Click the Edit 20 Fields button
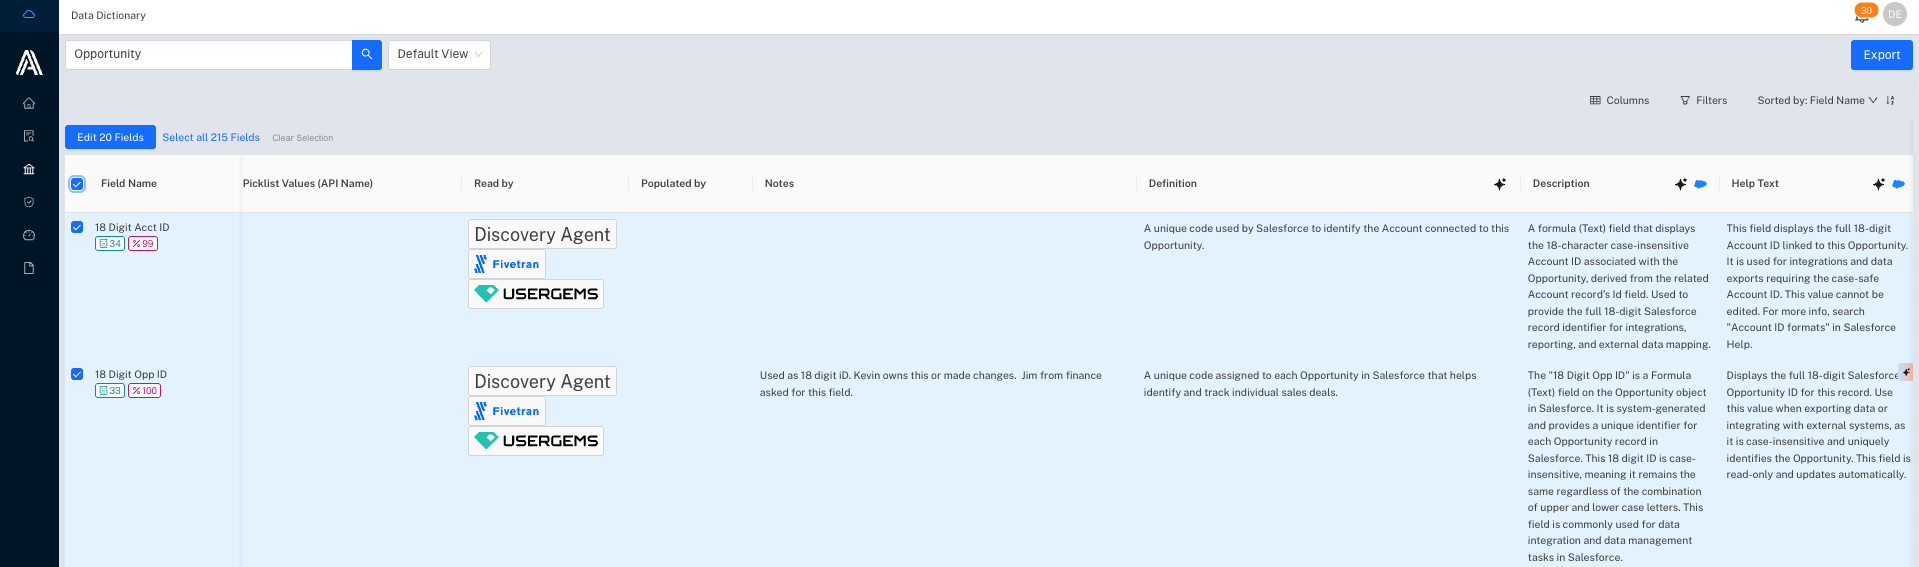 pyautogui.click(x=110, y=137)
